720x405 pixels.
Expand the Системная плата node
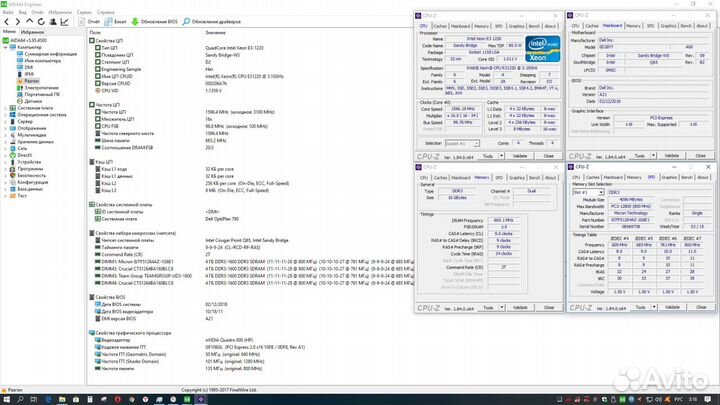point(6,108)
